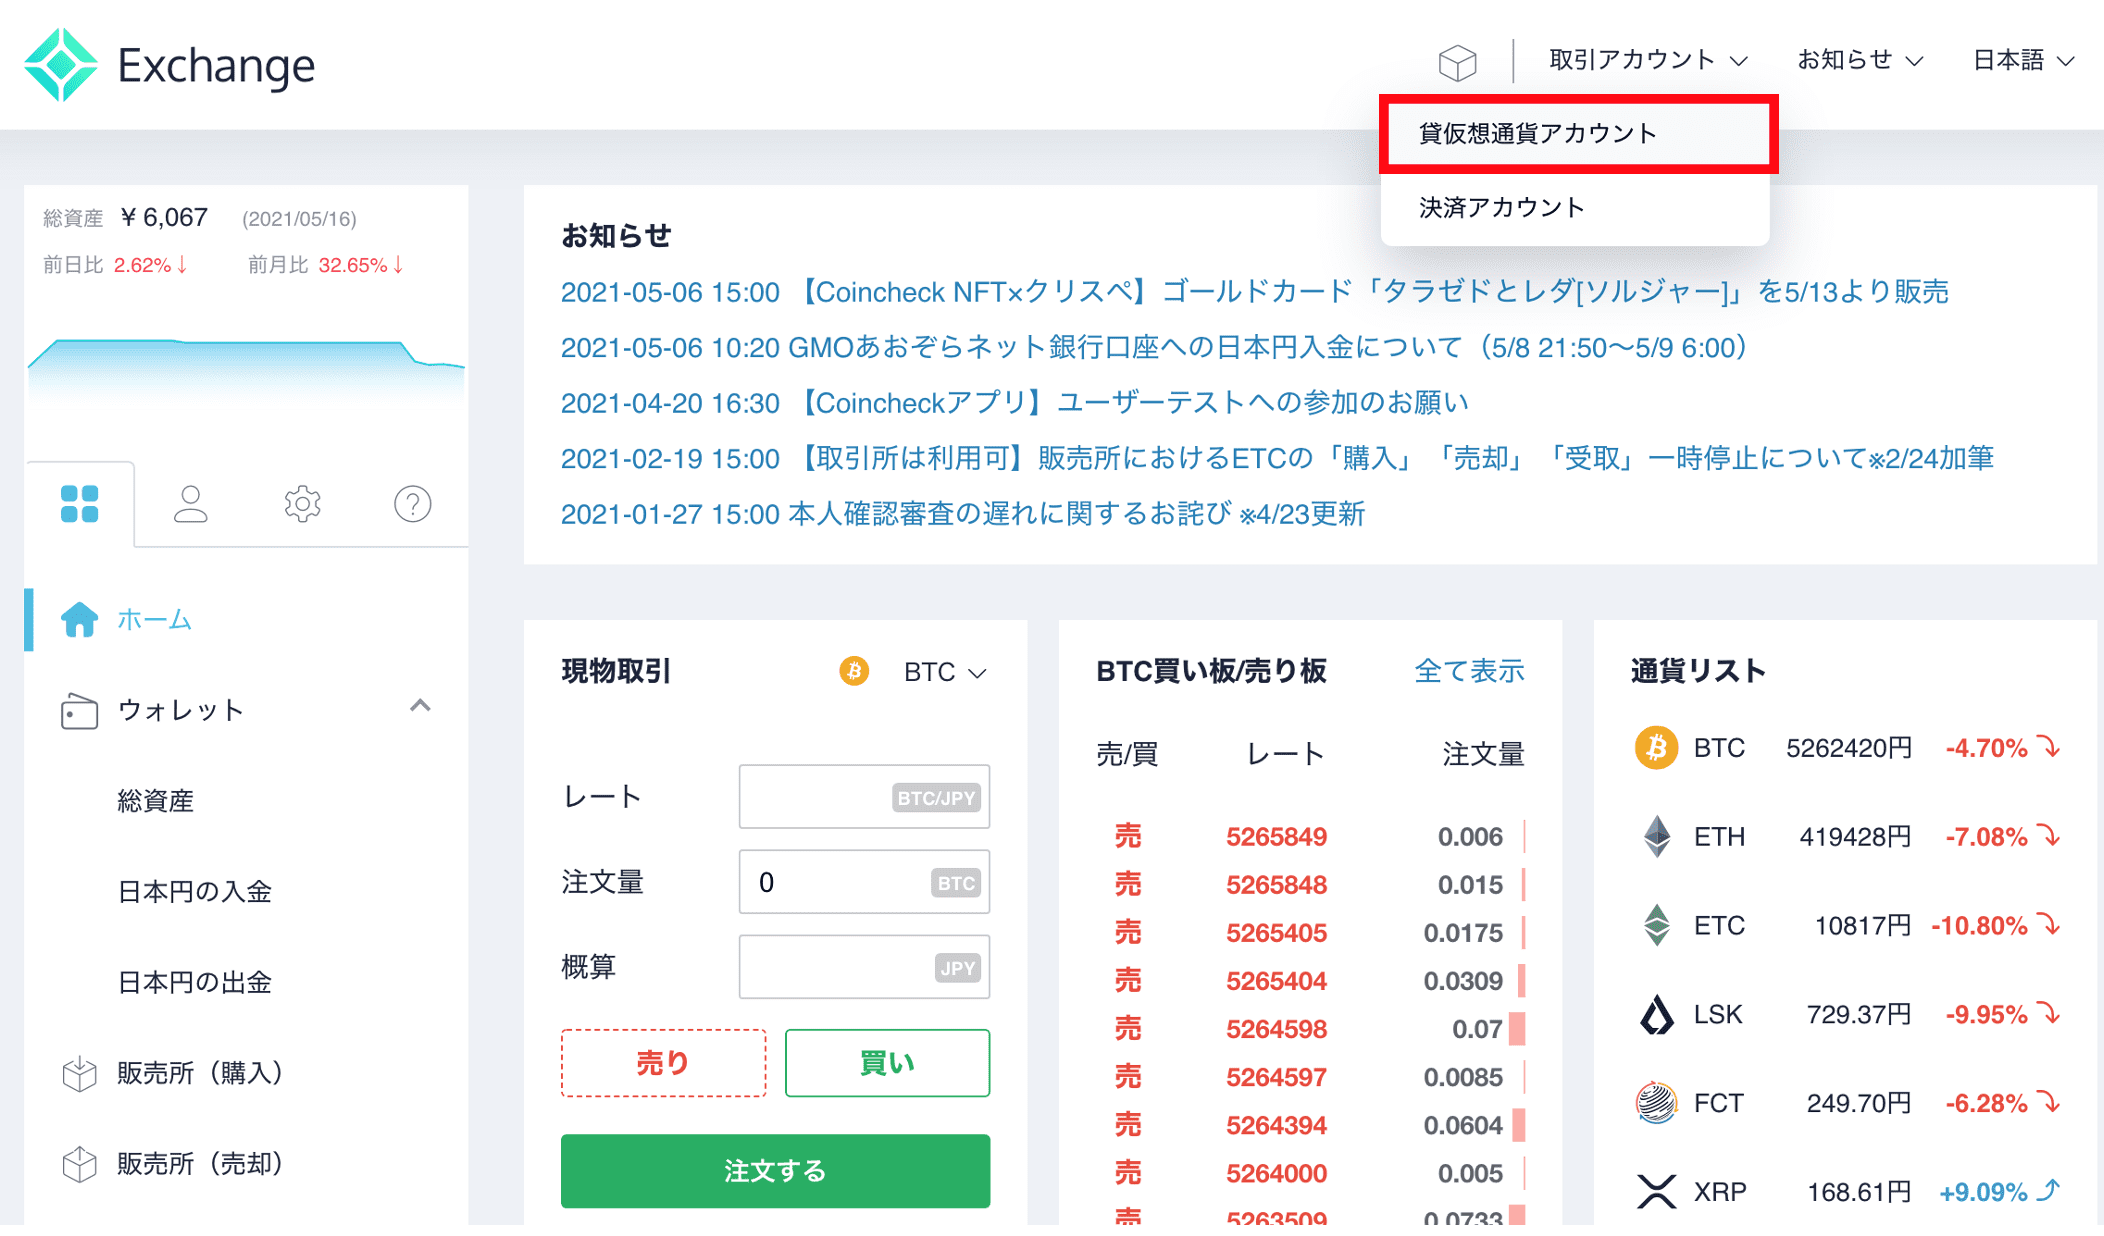Collapse the ウォレット sidebar section
The height and width of the screenshot is (1236, 2104).
pyautogui.click(x=422, y=707)
